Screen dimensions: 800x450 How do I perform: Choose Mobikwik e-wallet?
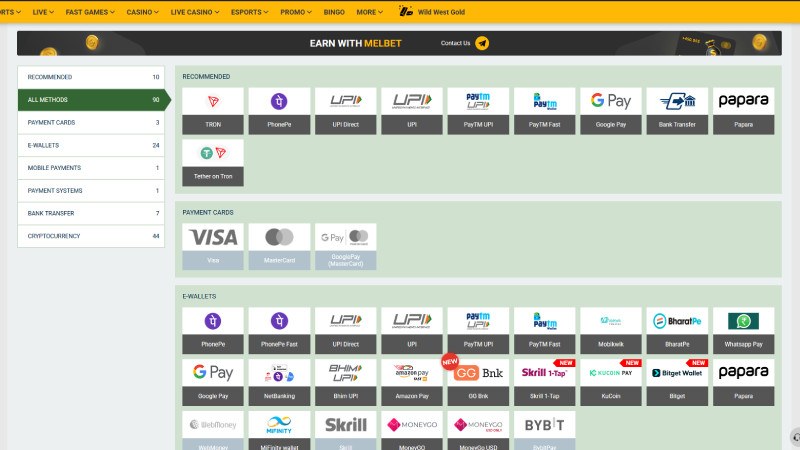coord(611,331)
